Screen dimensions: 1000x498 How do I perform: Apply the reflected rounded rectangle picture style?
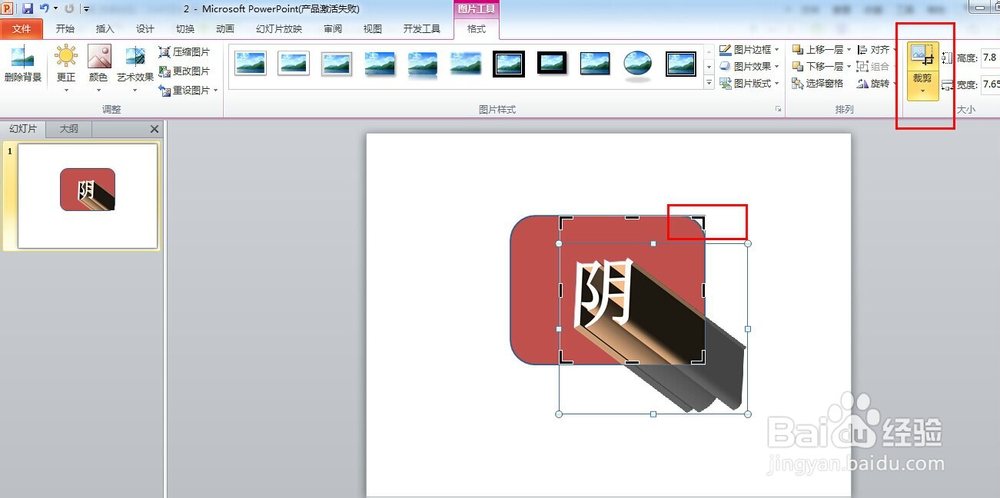pyautogui.click(x=423, y=64)
